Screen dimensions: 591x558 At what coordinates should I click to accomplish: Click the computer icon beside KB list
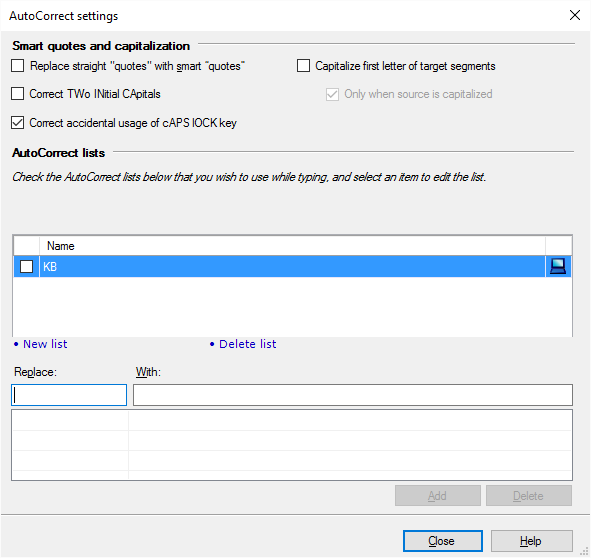coord(558,266)
